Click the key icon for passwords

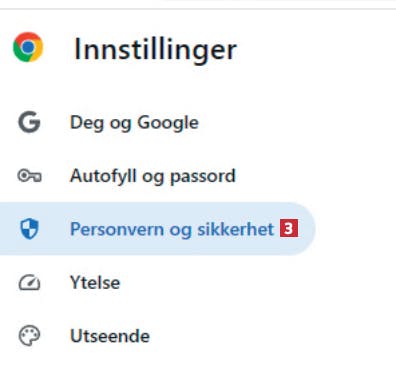click(29, 176)
